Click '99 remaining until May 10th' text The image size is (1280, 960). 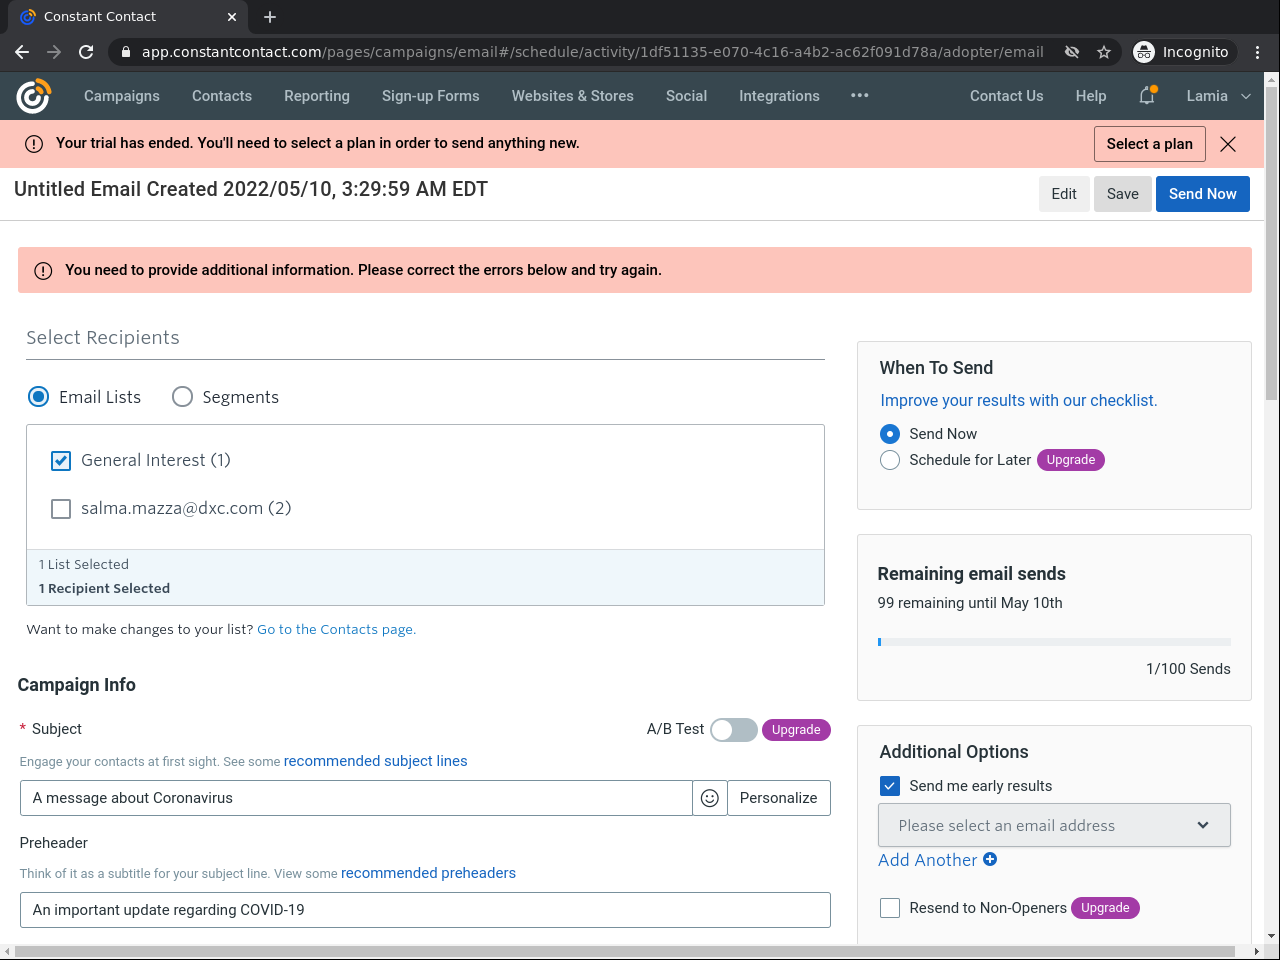970,603
